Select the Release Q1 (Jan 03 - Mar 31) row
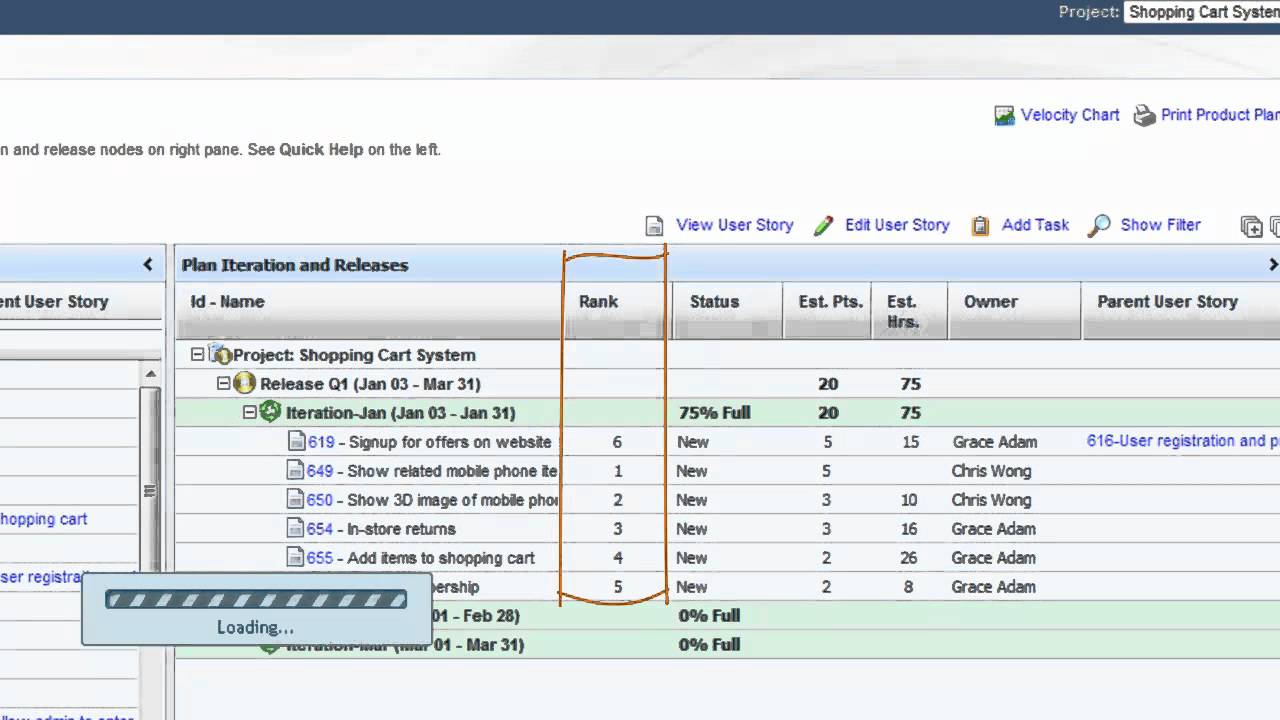Image resolution: width=1280 pixels, height=720 pixels. [x=727, y=383]
